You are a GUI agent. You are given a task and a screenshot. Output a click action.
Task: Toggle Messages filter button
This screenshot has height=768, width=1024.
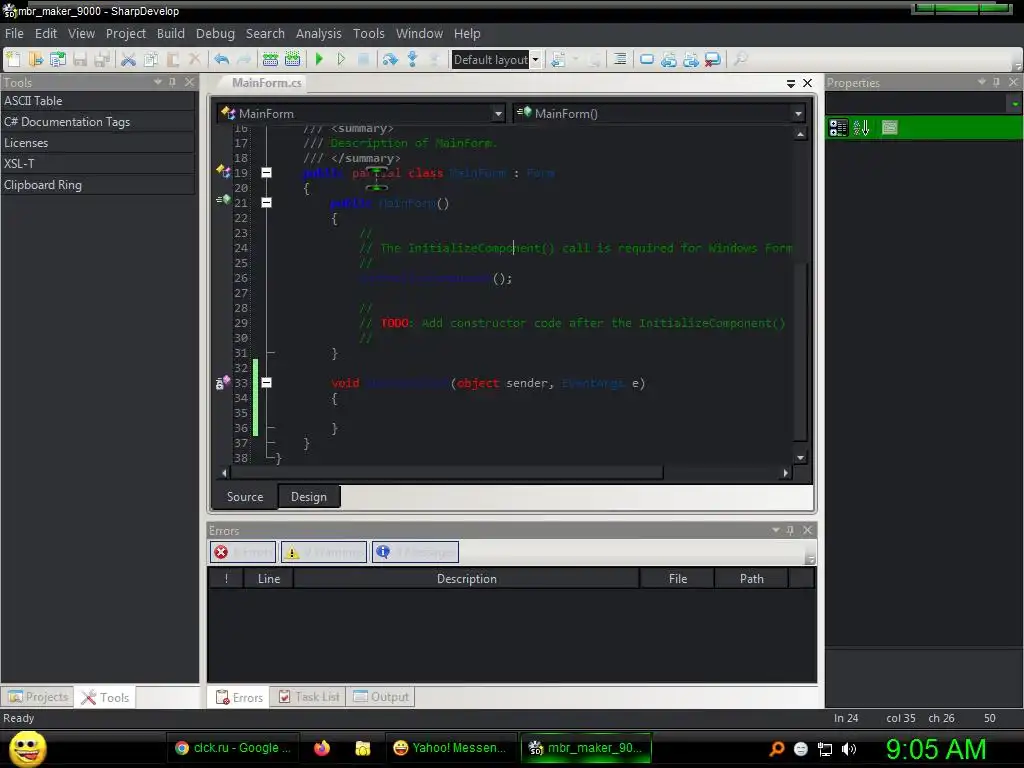click(x=415, y=552)
